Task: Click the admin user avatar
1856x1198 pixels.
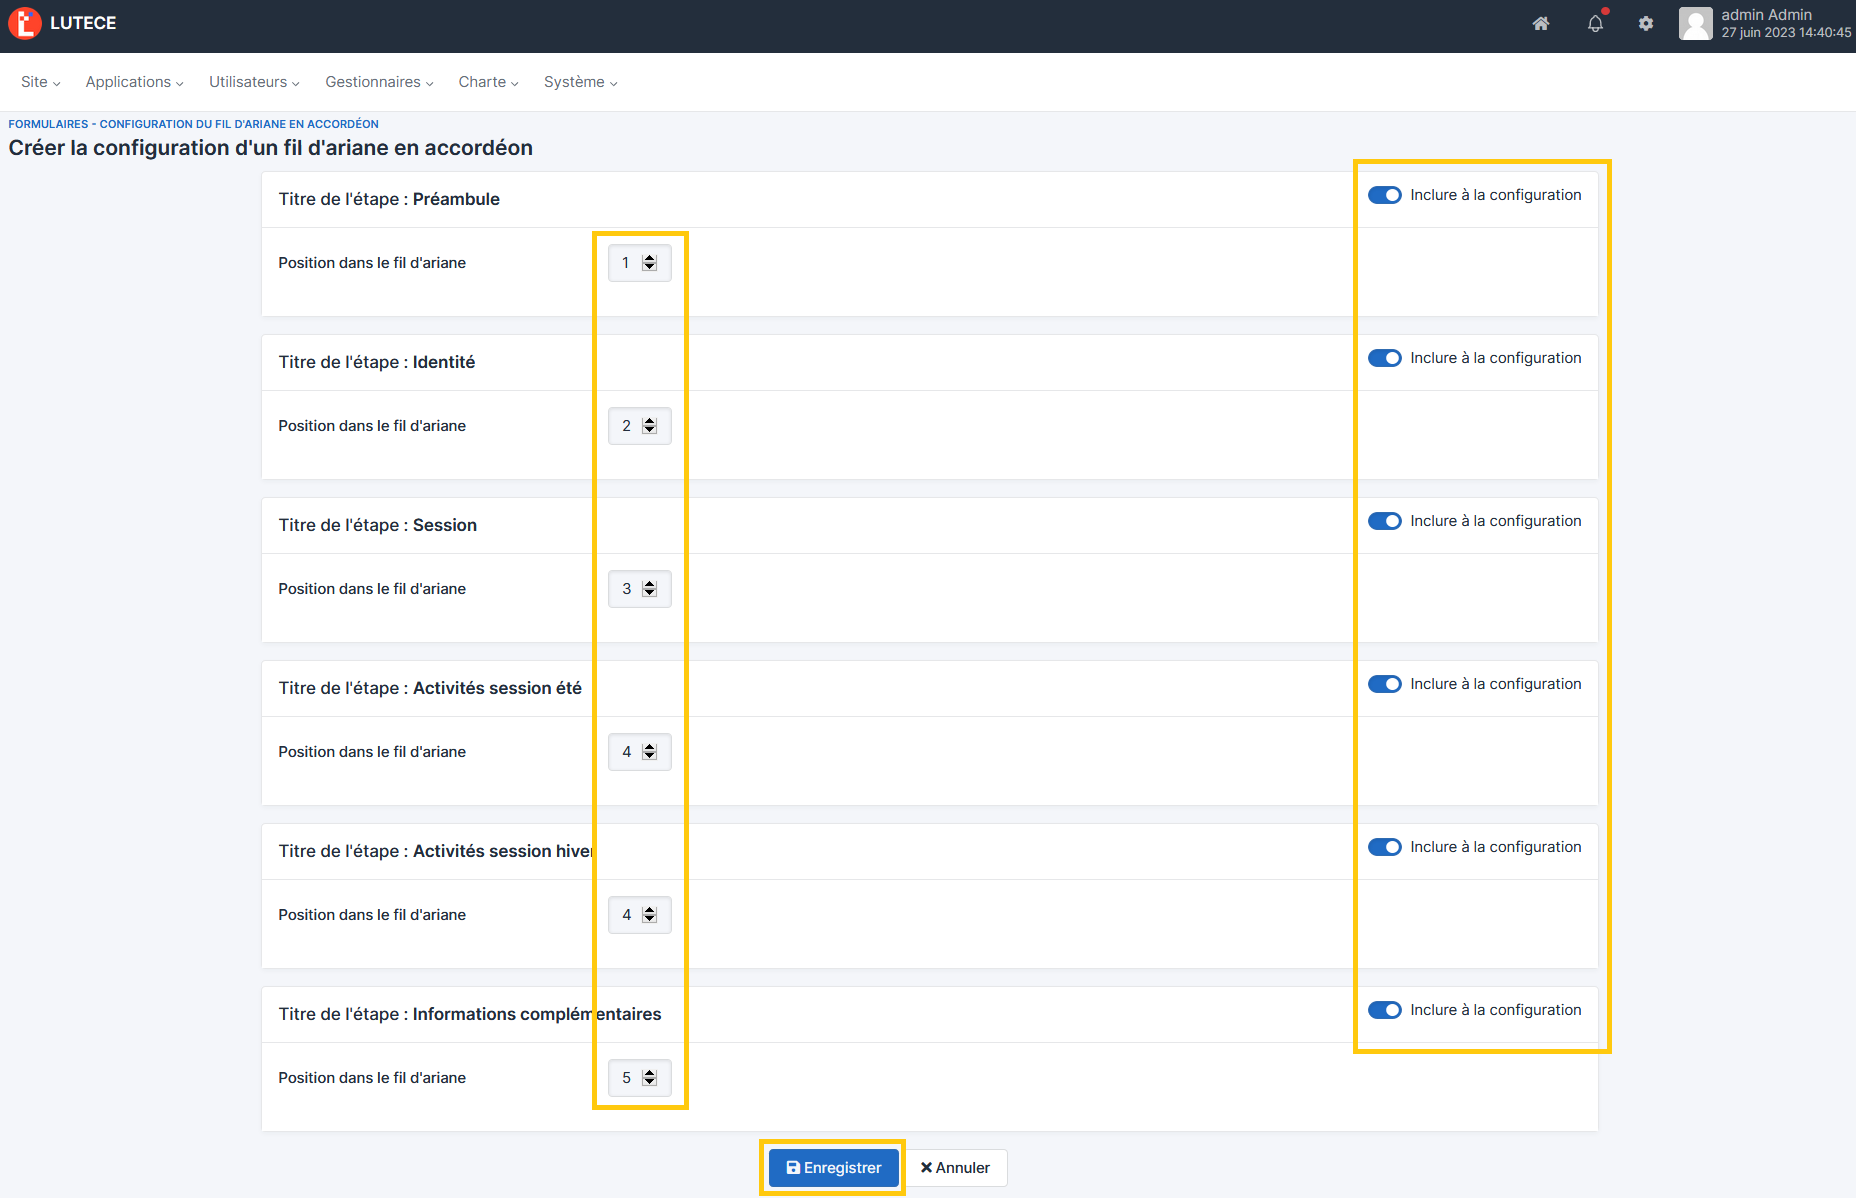Action: pyautogui.click(x=1695, y=24)
